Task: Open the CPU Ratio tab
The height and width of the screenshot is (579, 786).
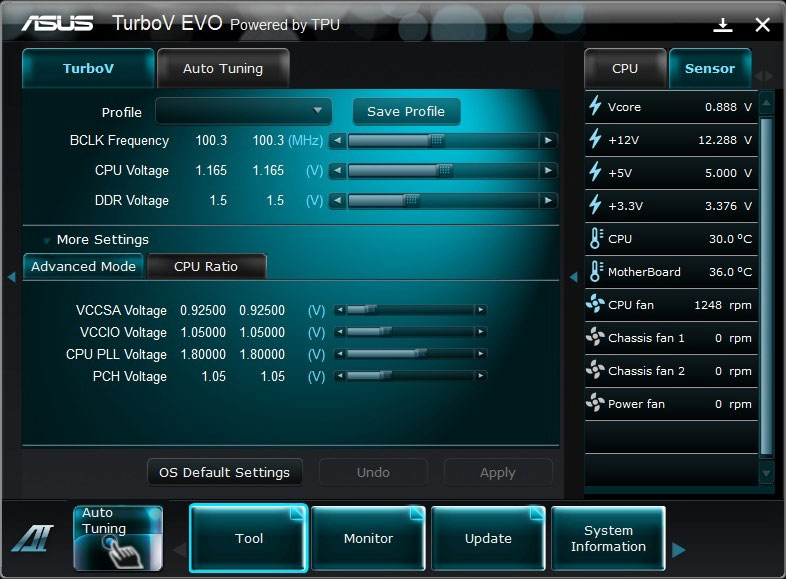Action: [x=206, y=266]
